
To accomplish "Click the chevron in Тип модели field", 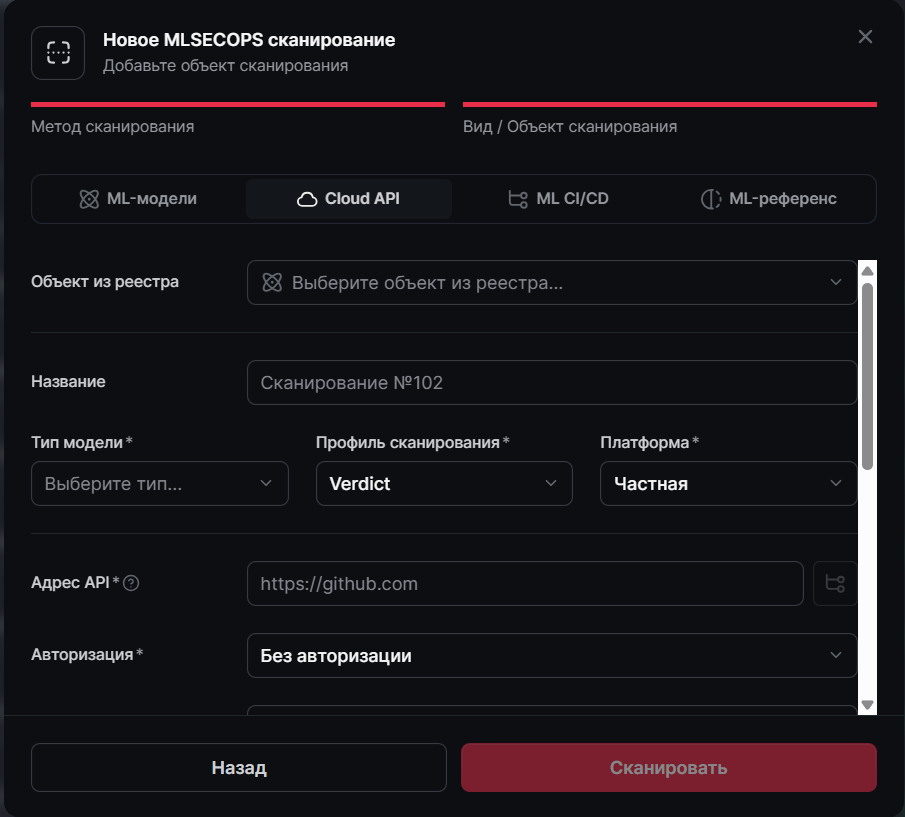I will [266, 483].
